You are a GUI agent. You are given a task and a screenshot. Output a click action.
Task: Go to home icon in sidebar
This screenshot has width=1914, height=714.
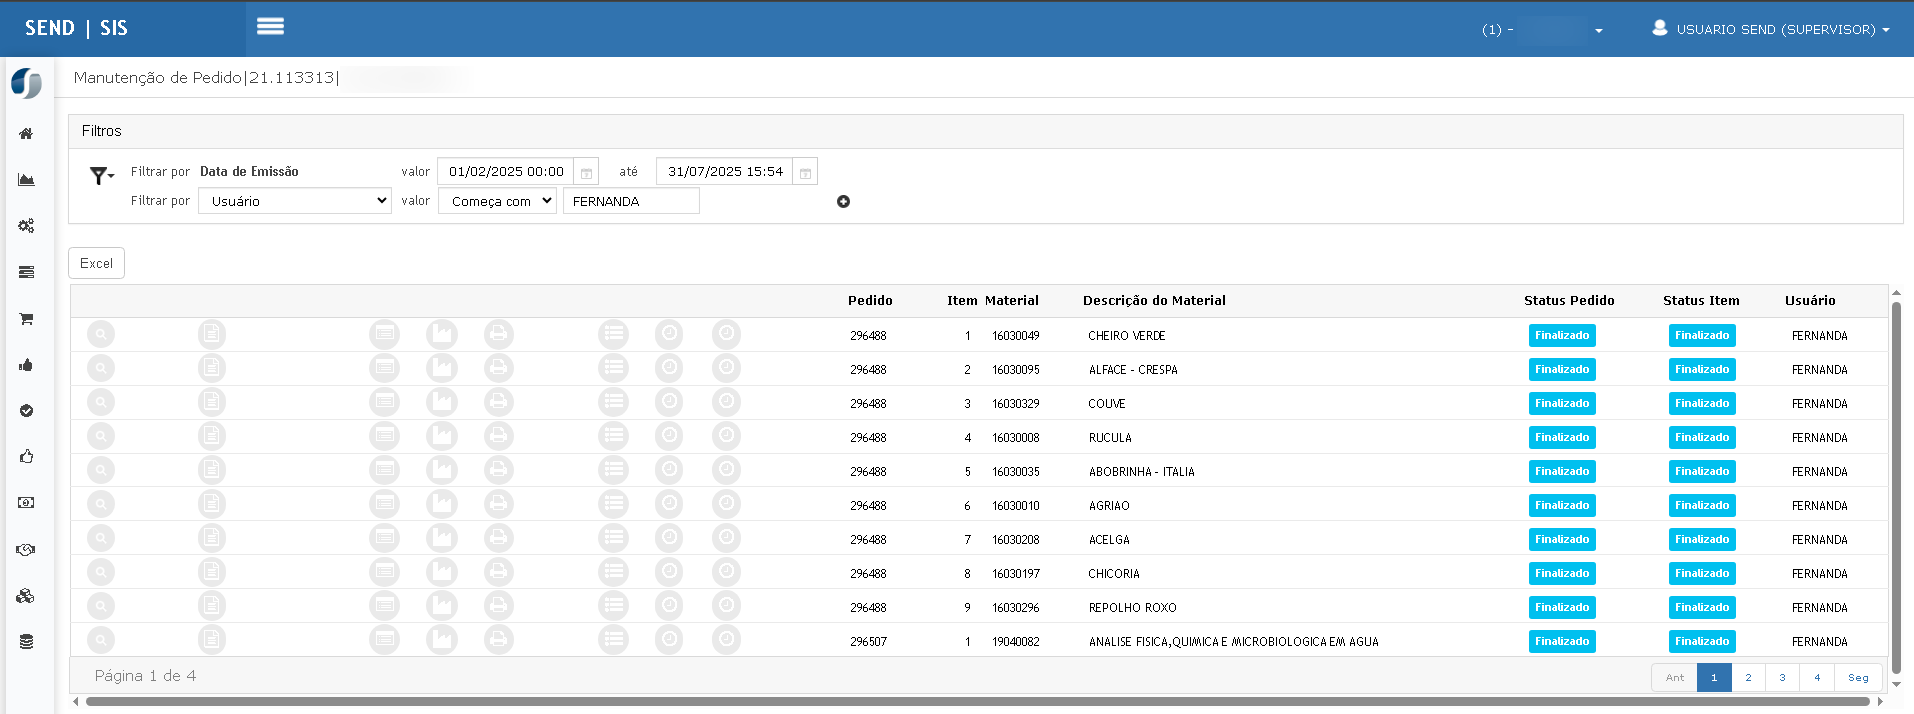coord(26,133)
